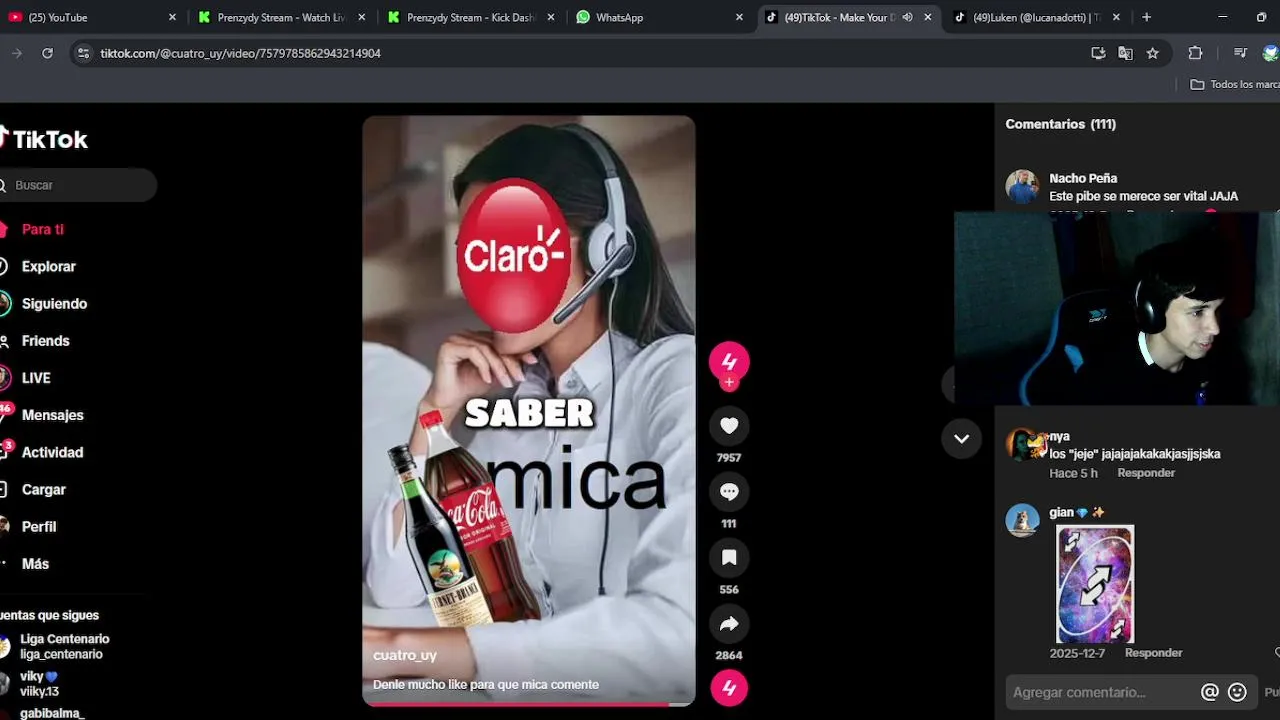Close the YouTube tab
This screenshot has width=1280, height=720.
(x=172, y=17)
